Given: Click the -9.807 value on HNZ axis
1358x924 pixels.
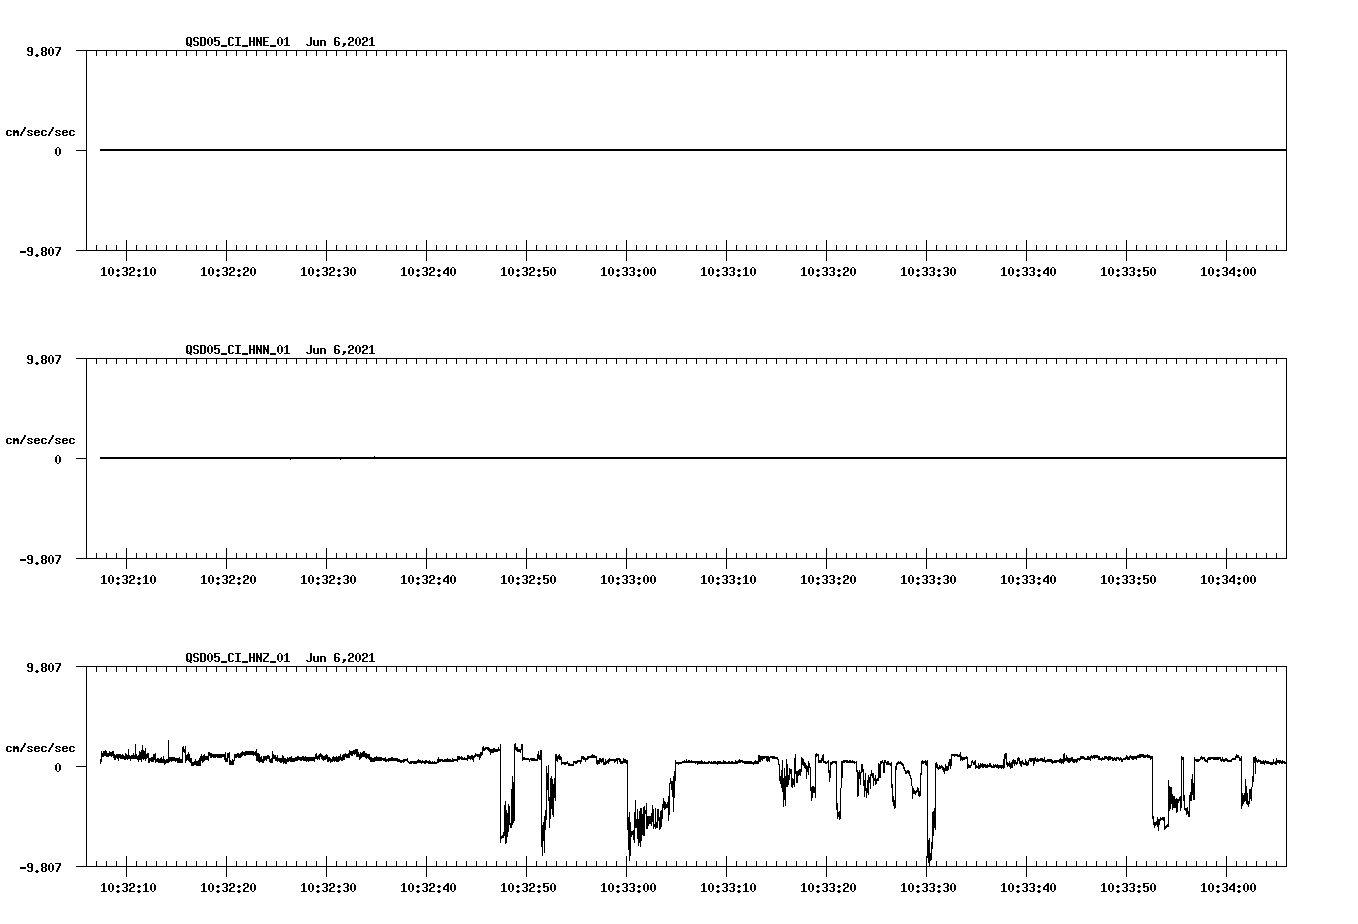Looking at the screenshot, I should click(x=41, y=867).
